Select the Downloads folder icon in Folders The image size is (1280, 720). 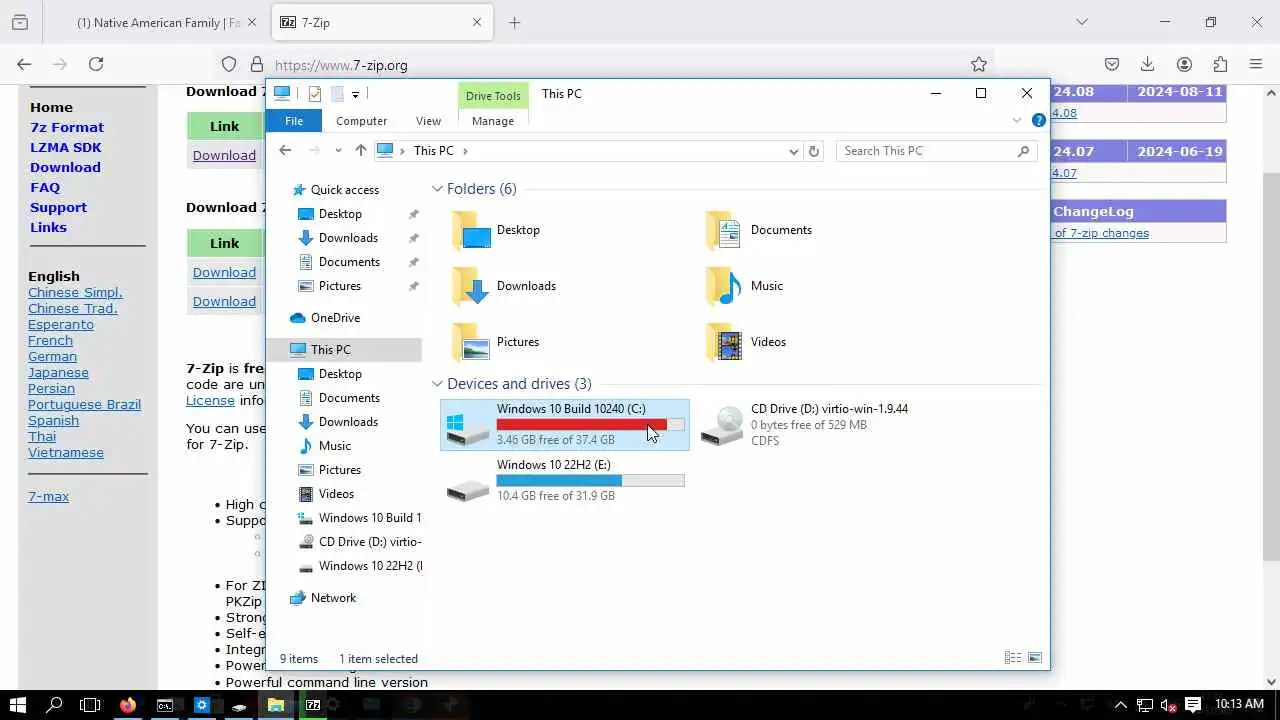tap(470, 286)
